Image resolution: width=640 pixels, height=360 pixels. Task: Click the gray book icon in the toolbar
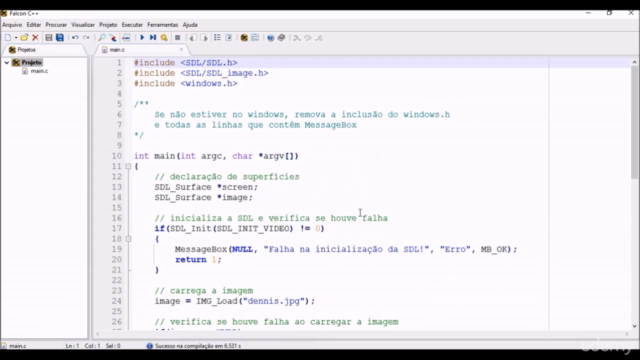pos(281,38)
